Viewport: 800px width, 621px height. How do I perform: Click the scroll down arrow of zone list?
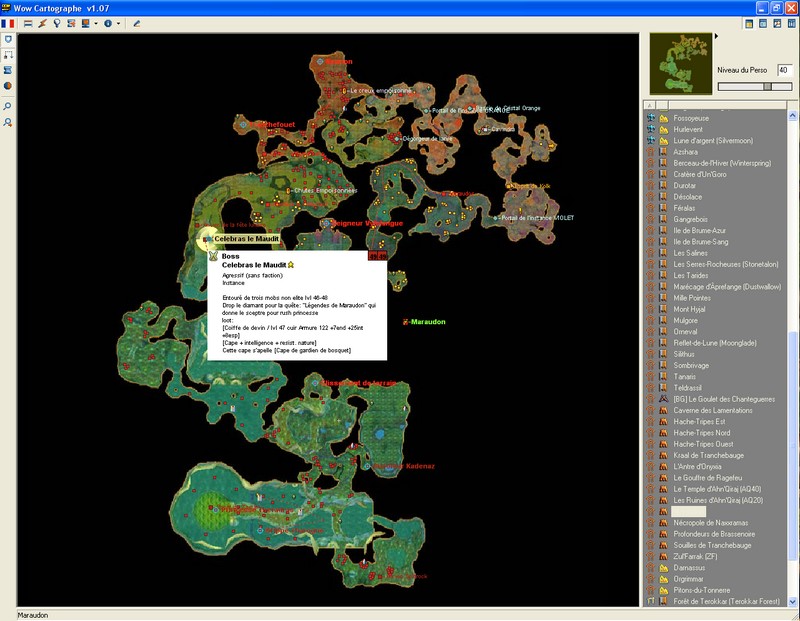[792, 602]
